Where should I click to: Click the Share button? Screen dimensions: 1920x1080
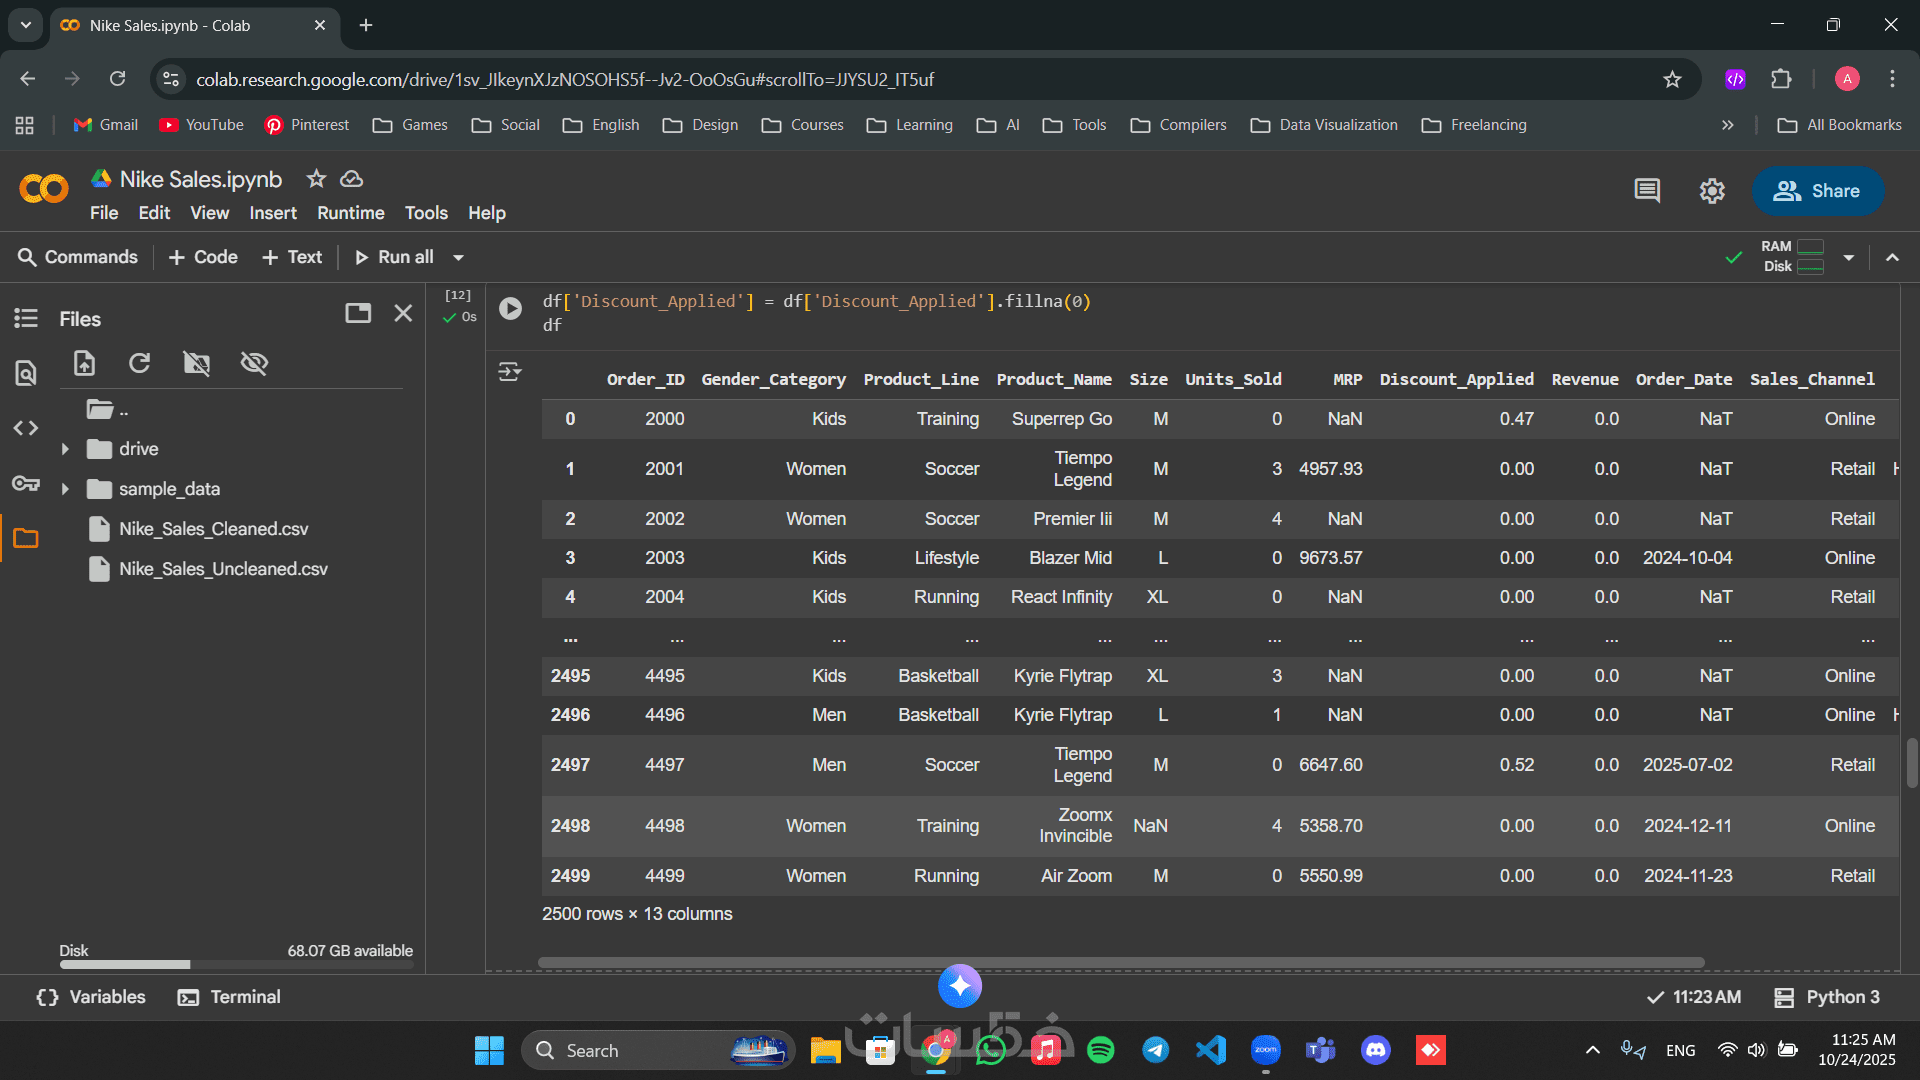pyautogui.click(x=1817, y=191)
